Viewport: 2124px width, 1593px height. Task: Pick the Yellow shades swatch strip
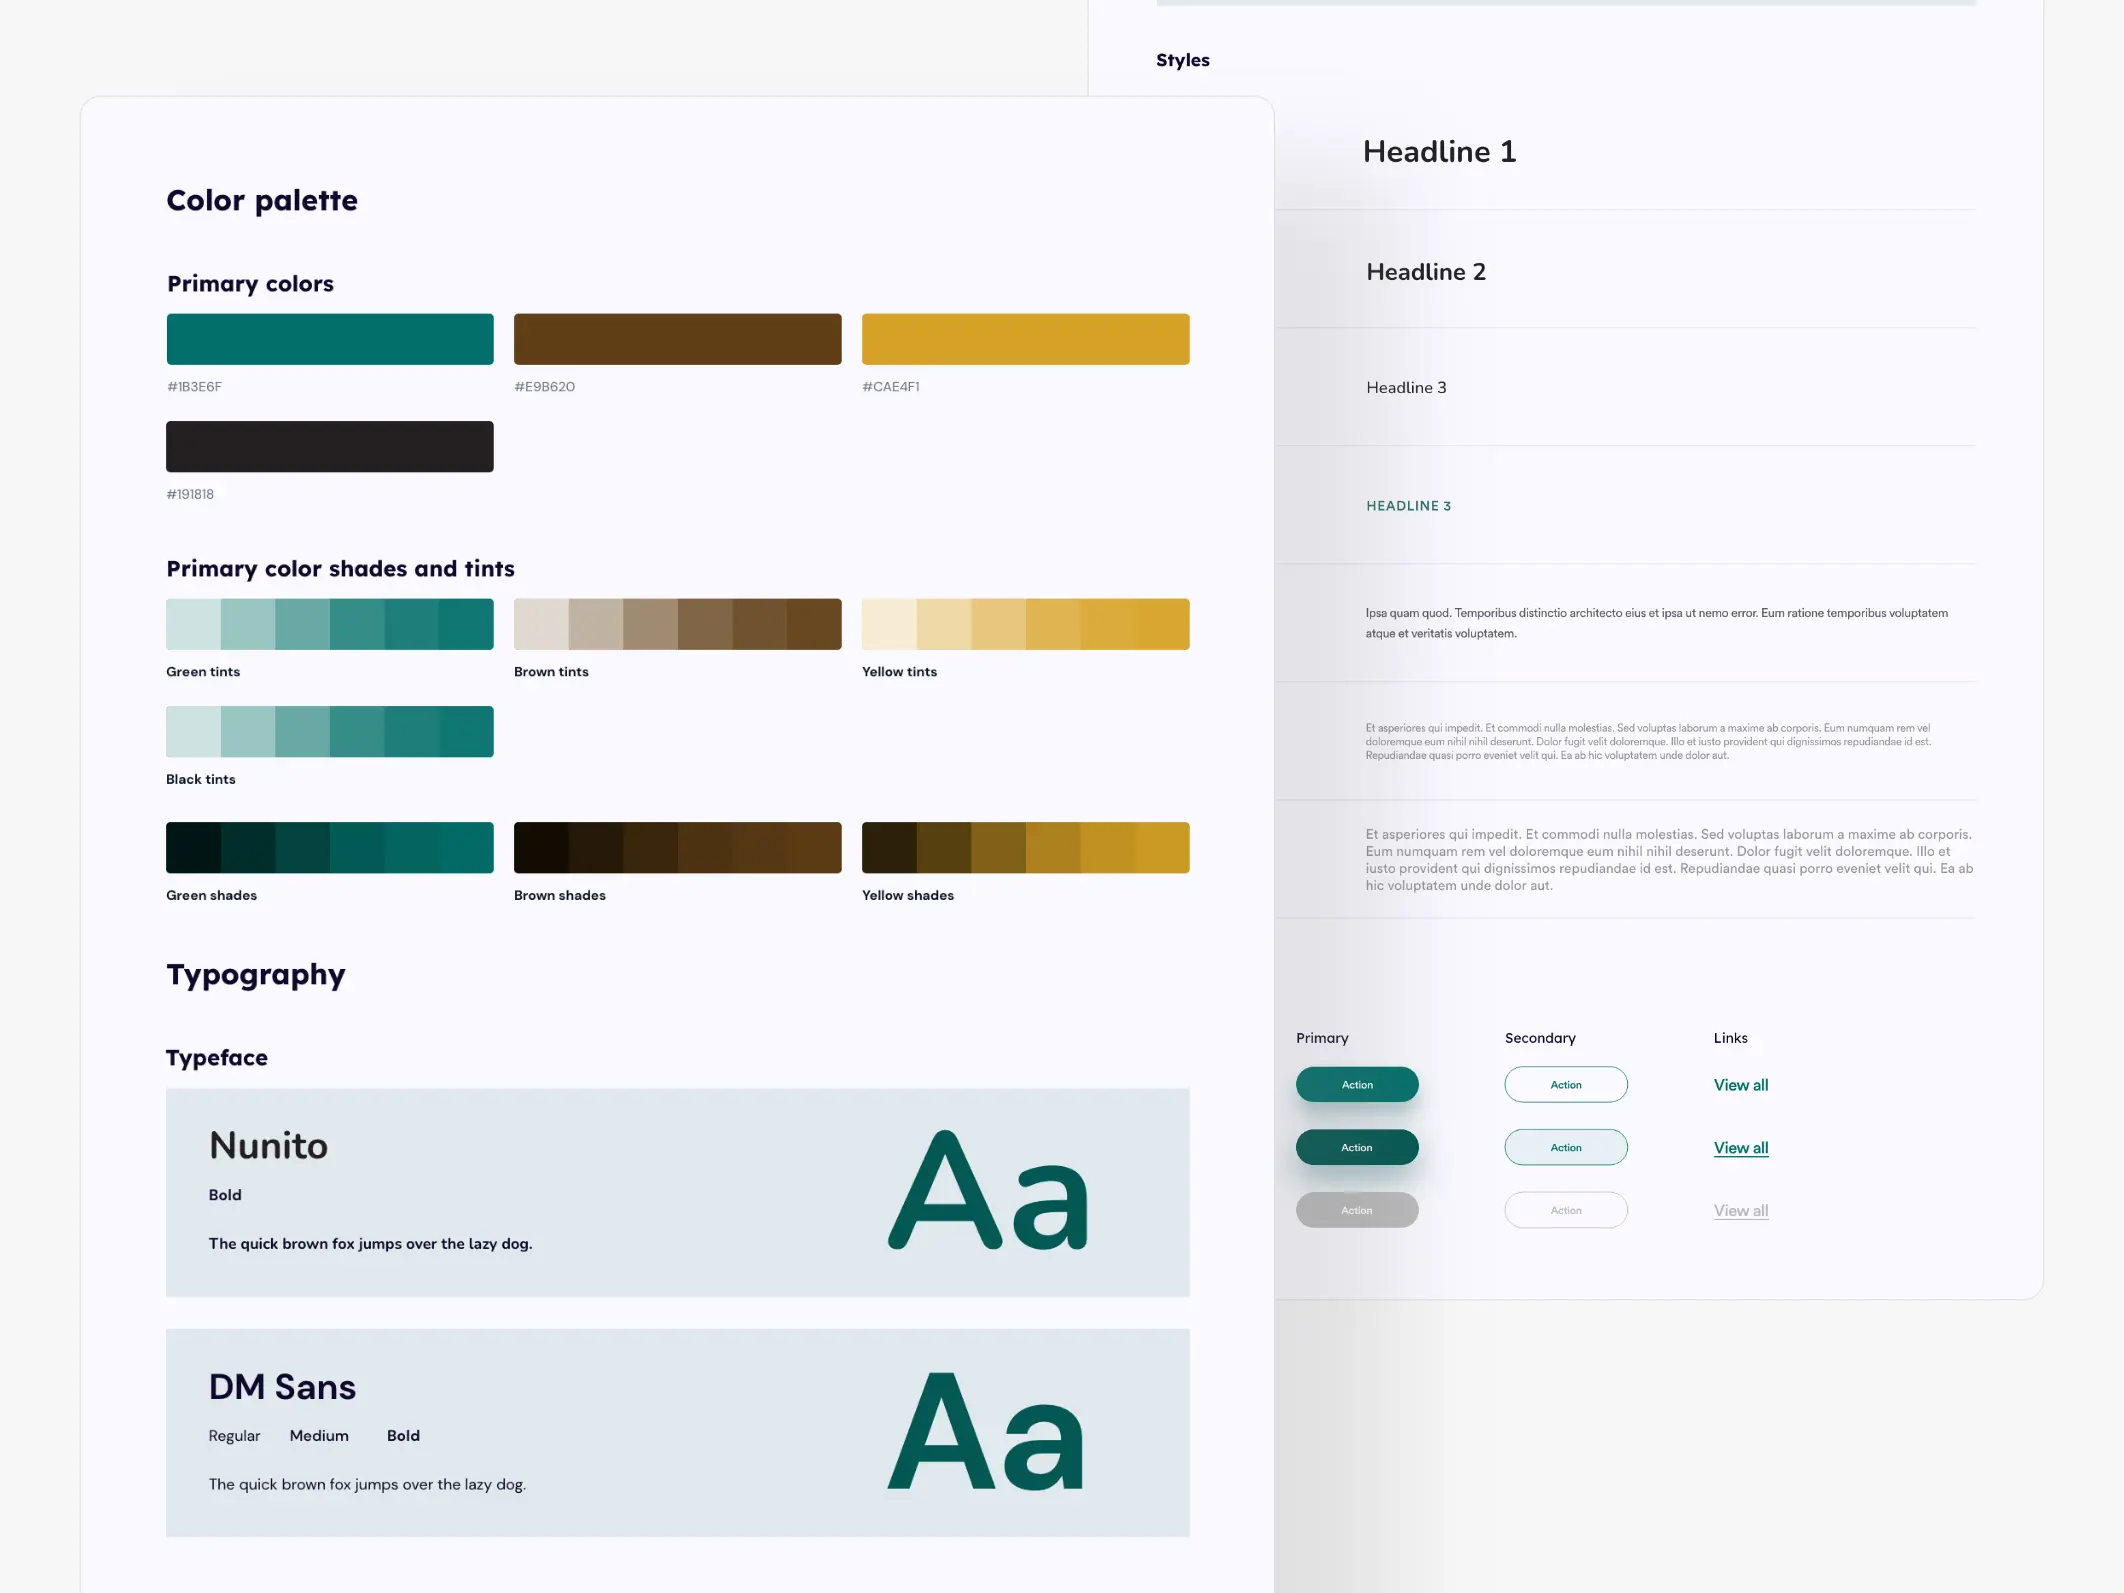click(x=1025, y=847)
